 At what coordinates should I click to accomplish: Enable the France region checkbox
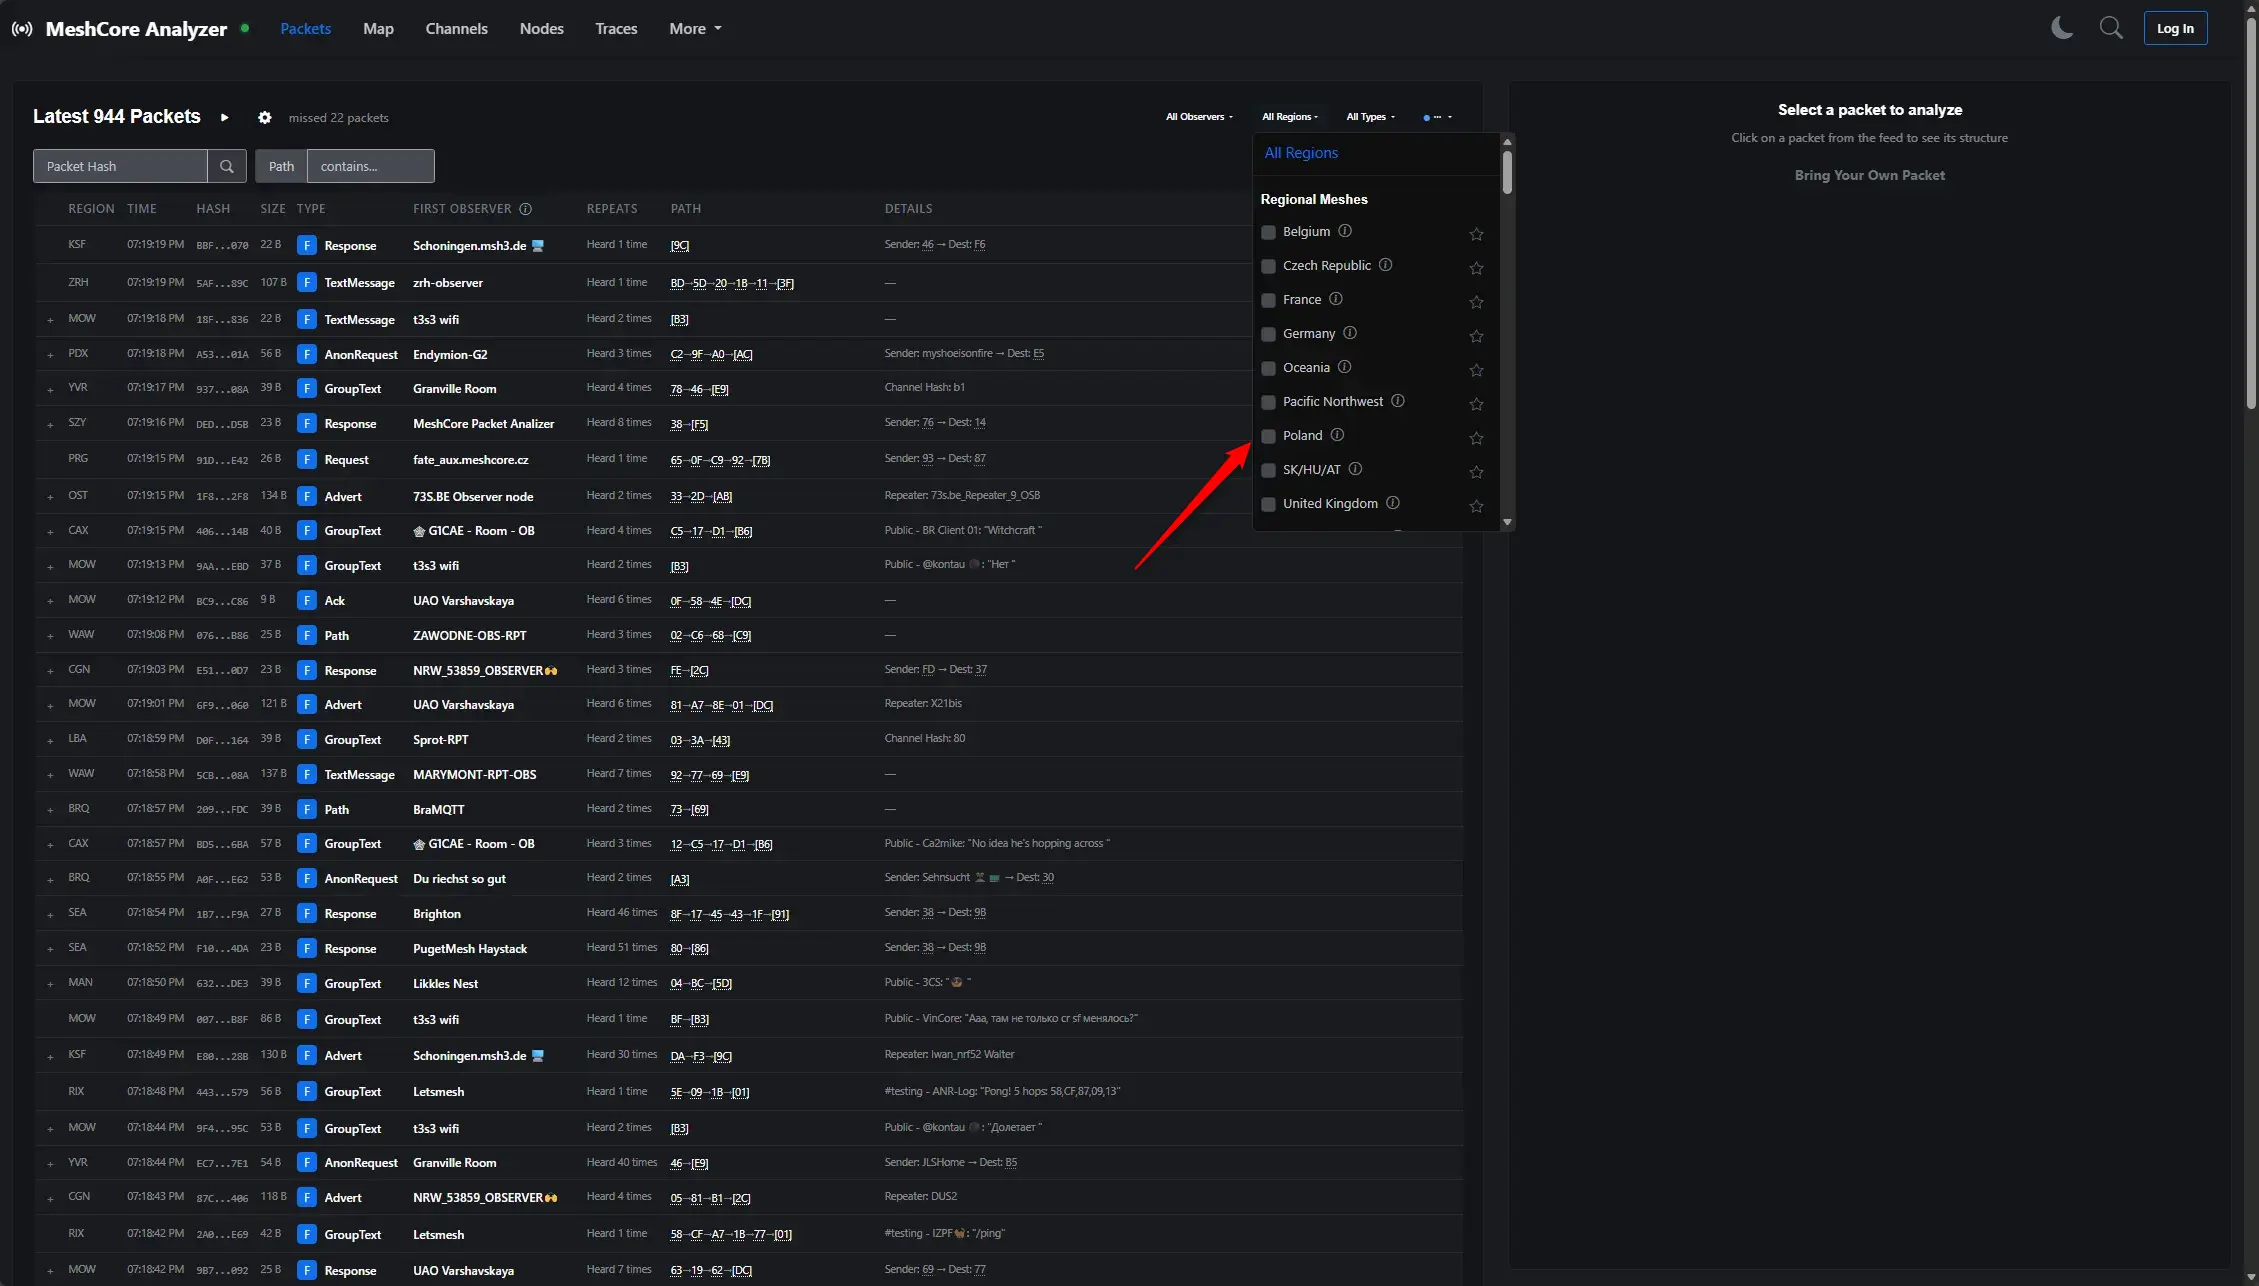[x=1268, y=300]
